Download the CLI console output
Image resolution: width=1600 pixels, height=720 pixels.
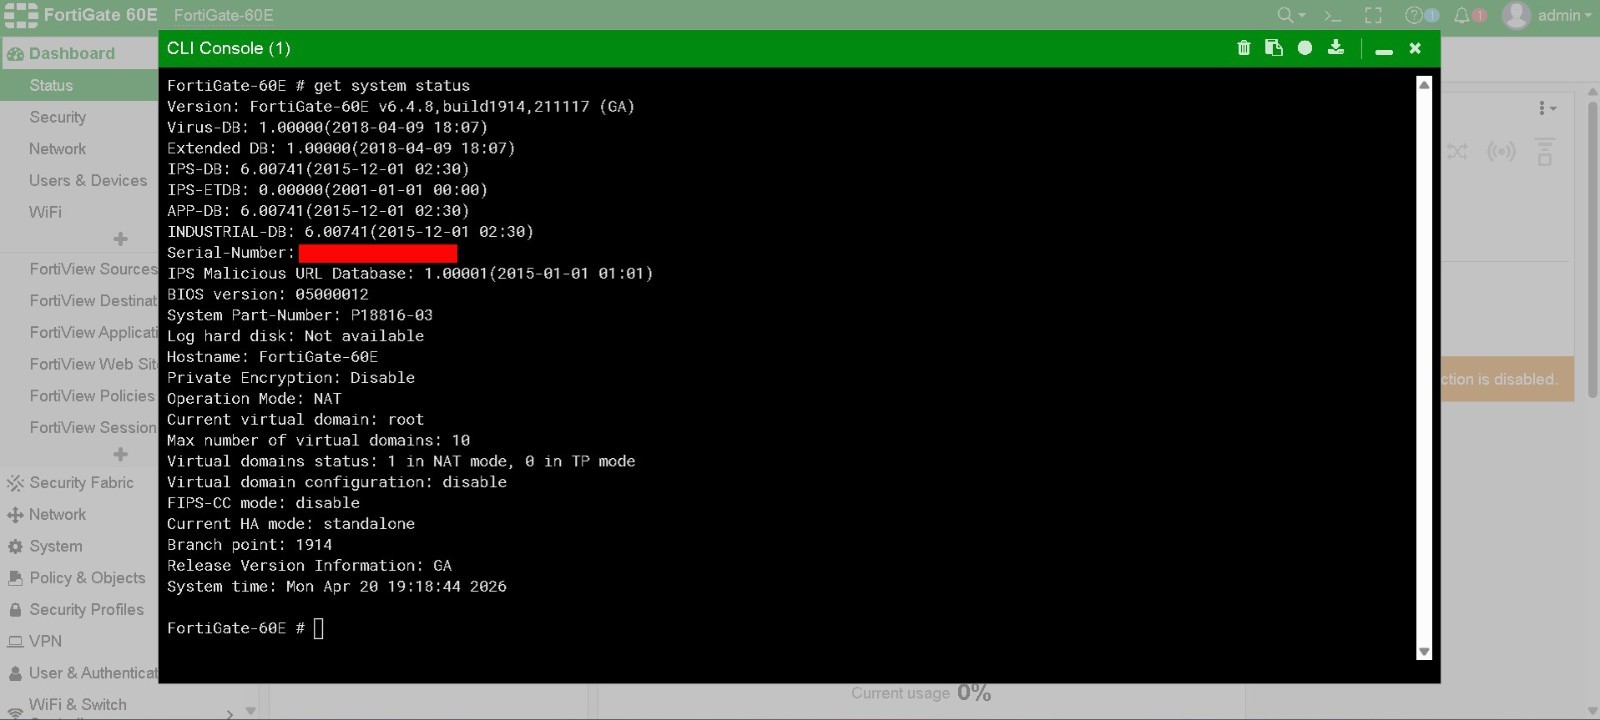[1336, 48]
